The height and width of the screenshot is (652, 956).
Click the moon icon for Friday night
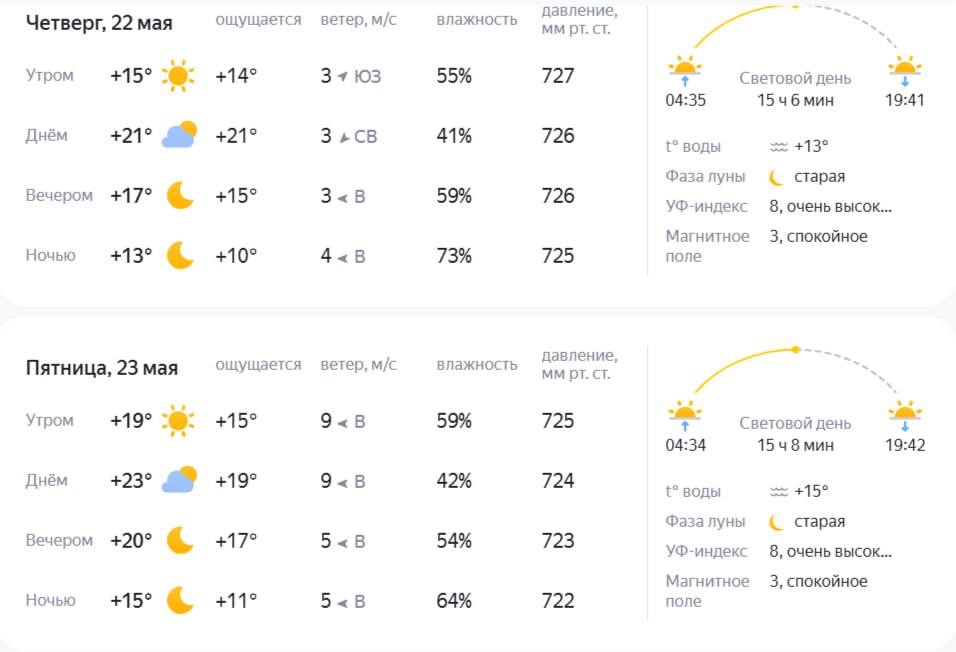[180, 600]
